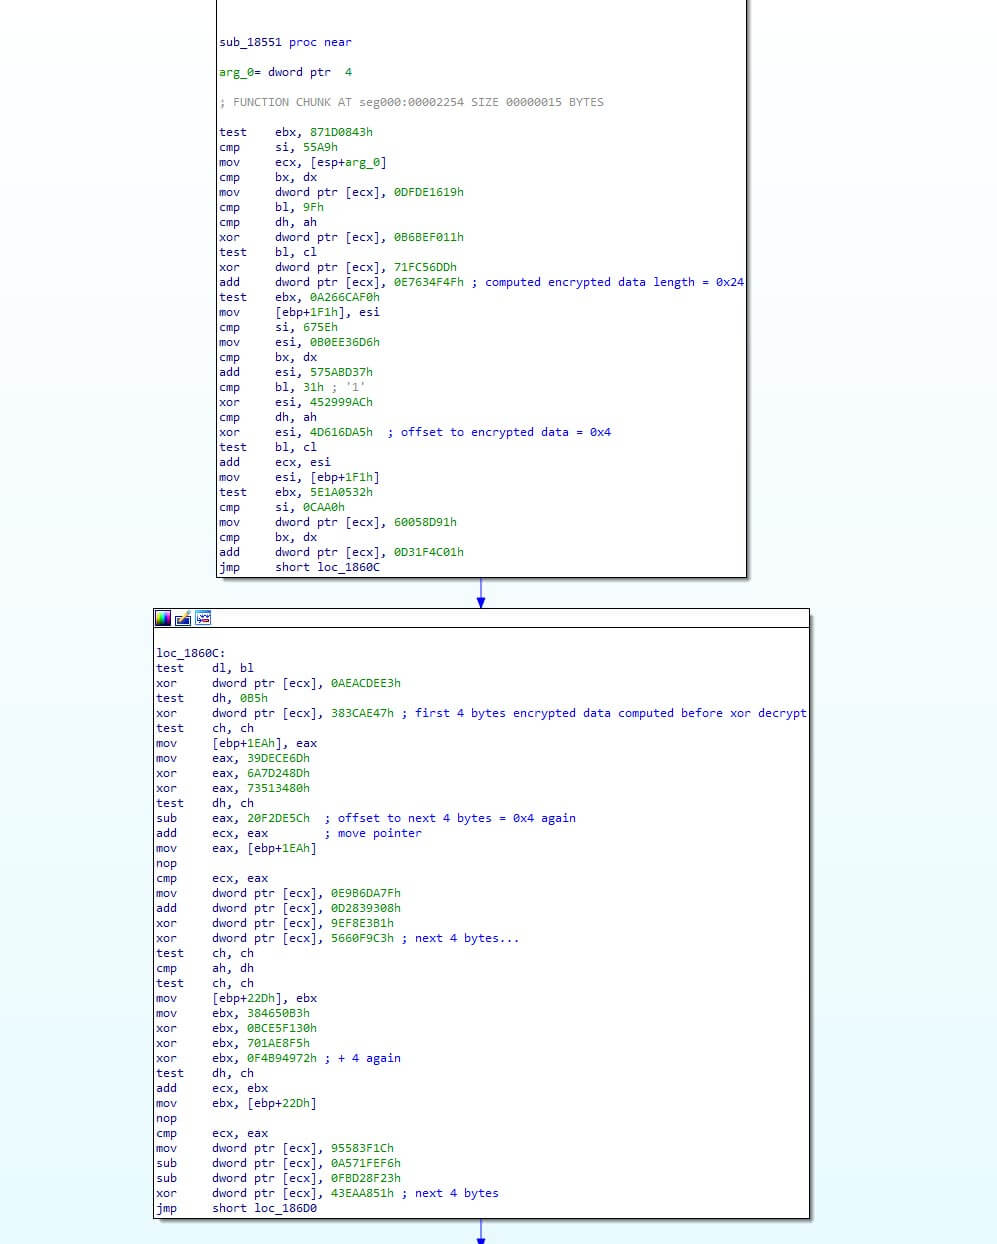Viewport: 997px width, 1244px height.
Task: Select 'cmp si, 675Eh' line
Action: click(x=278, y=327)
